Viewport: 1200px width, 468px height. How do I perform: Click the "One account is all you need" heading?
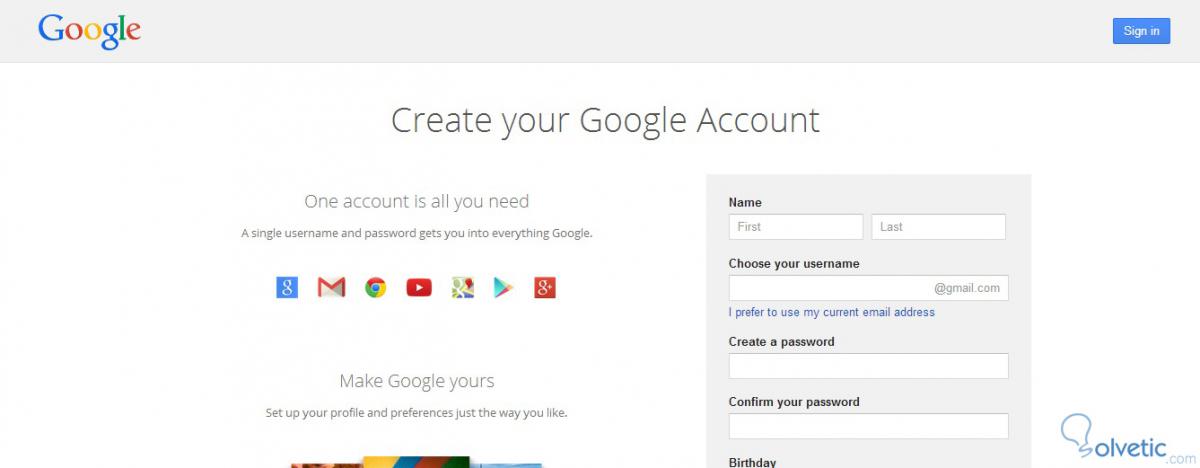coord(416,201)
